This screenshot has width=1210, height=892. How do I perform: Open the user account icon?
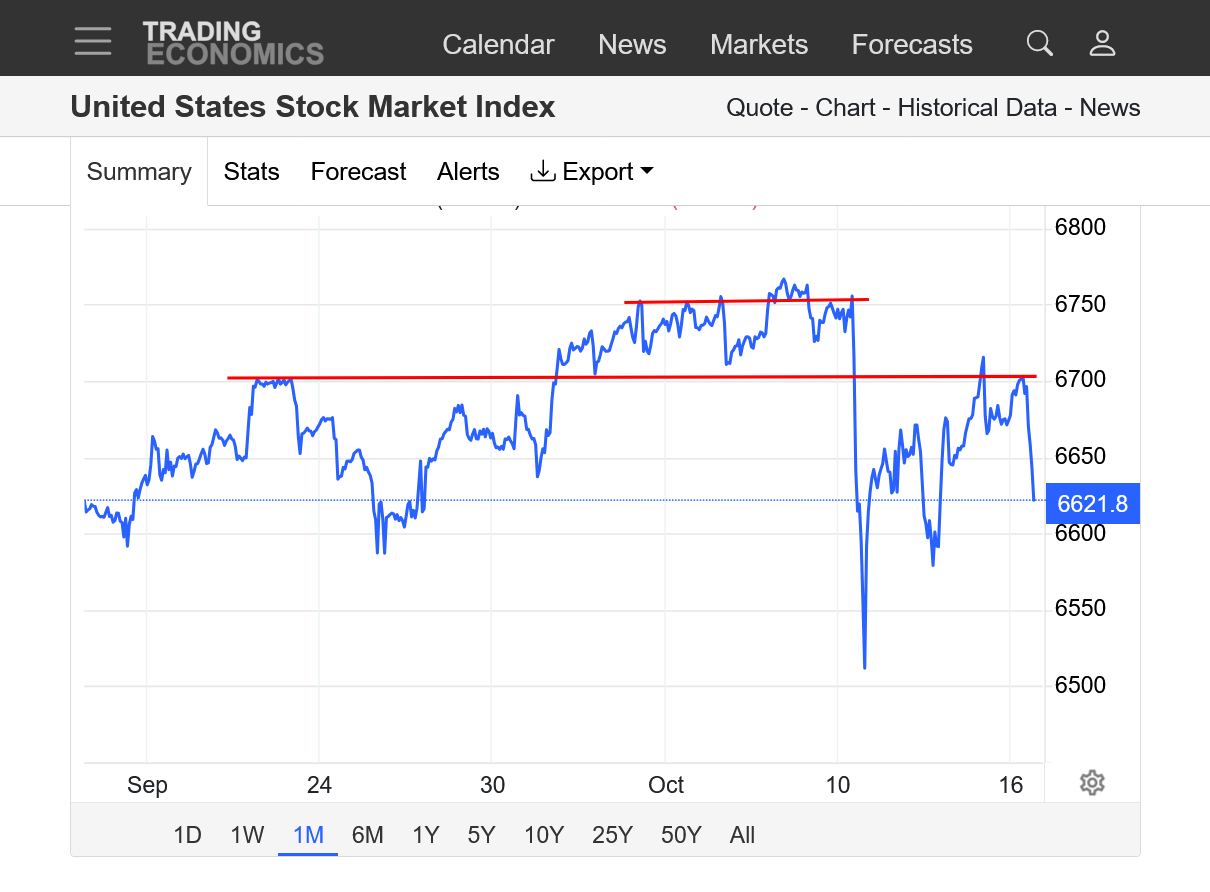[1102, 43]
